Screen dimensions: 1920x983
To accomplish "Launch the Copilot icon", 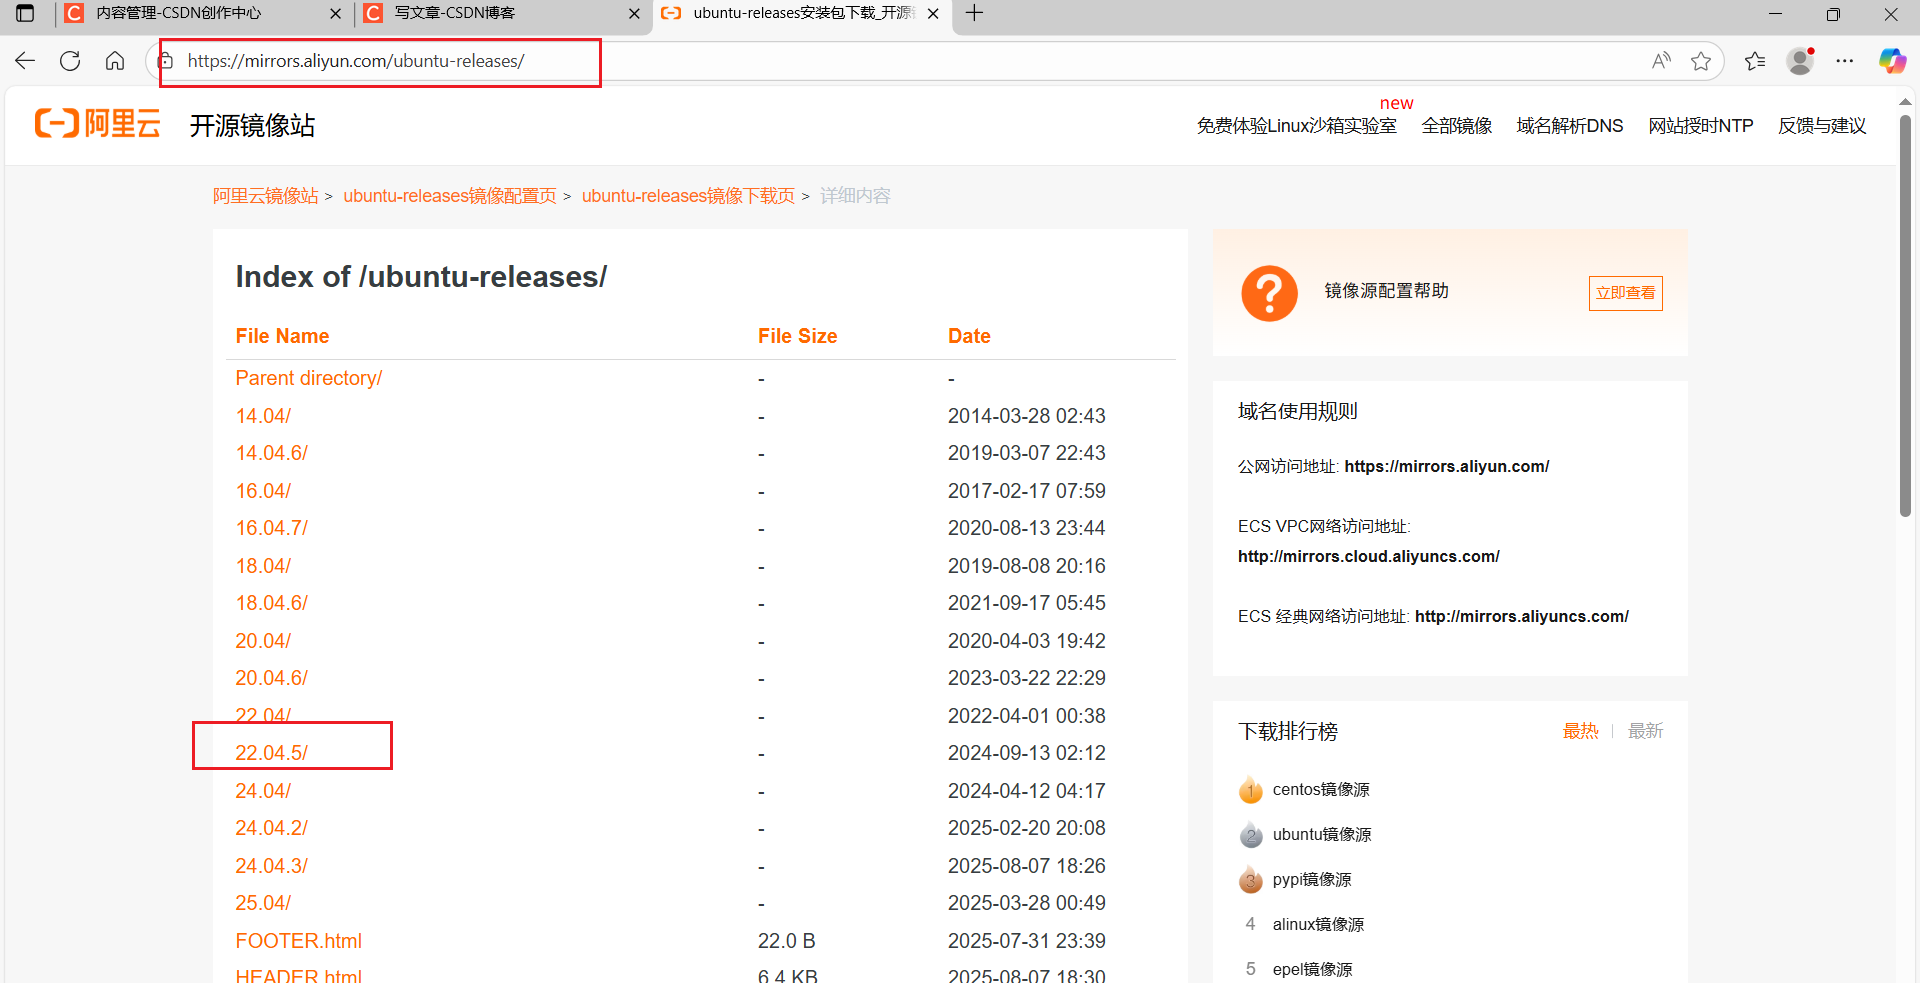I will 1892,61.
